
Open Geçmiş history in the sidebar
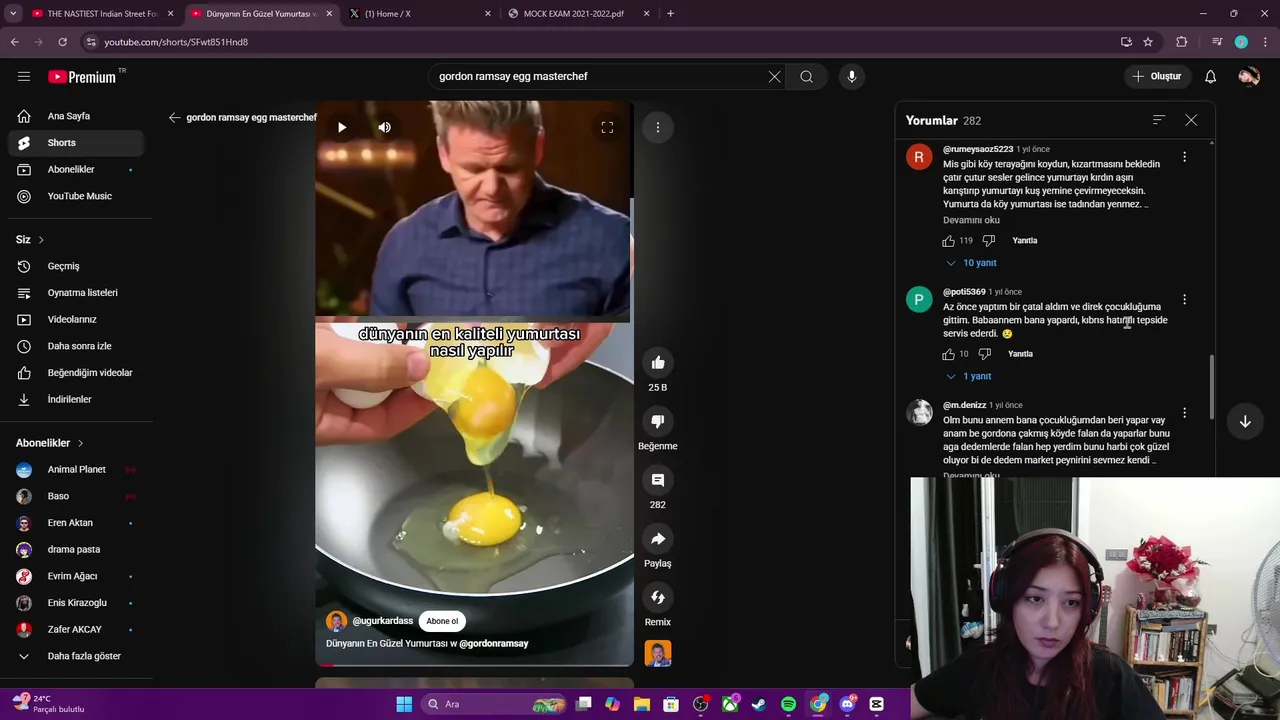click(76, 266)
